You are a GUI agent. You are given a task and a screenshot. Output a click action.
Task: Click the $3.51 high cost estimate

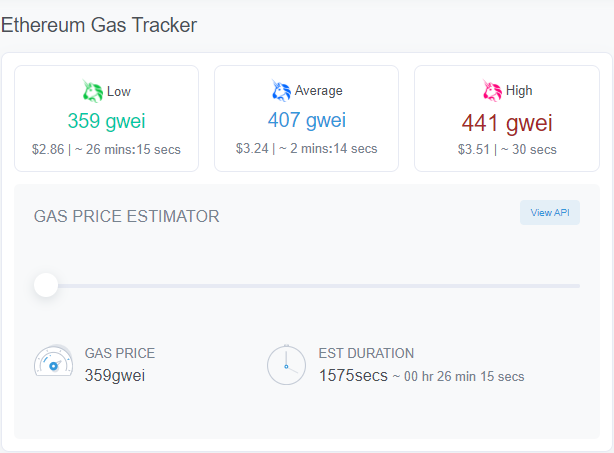tap(475, 149)
